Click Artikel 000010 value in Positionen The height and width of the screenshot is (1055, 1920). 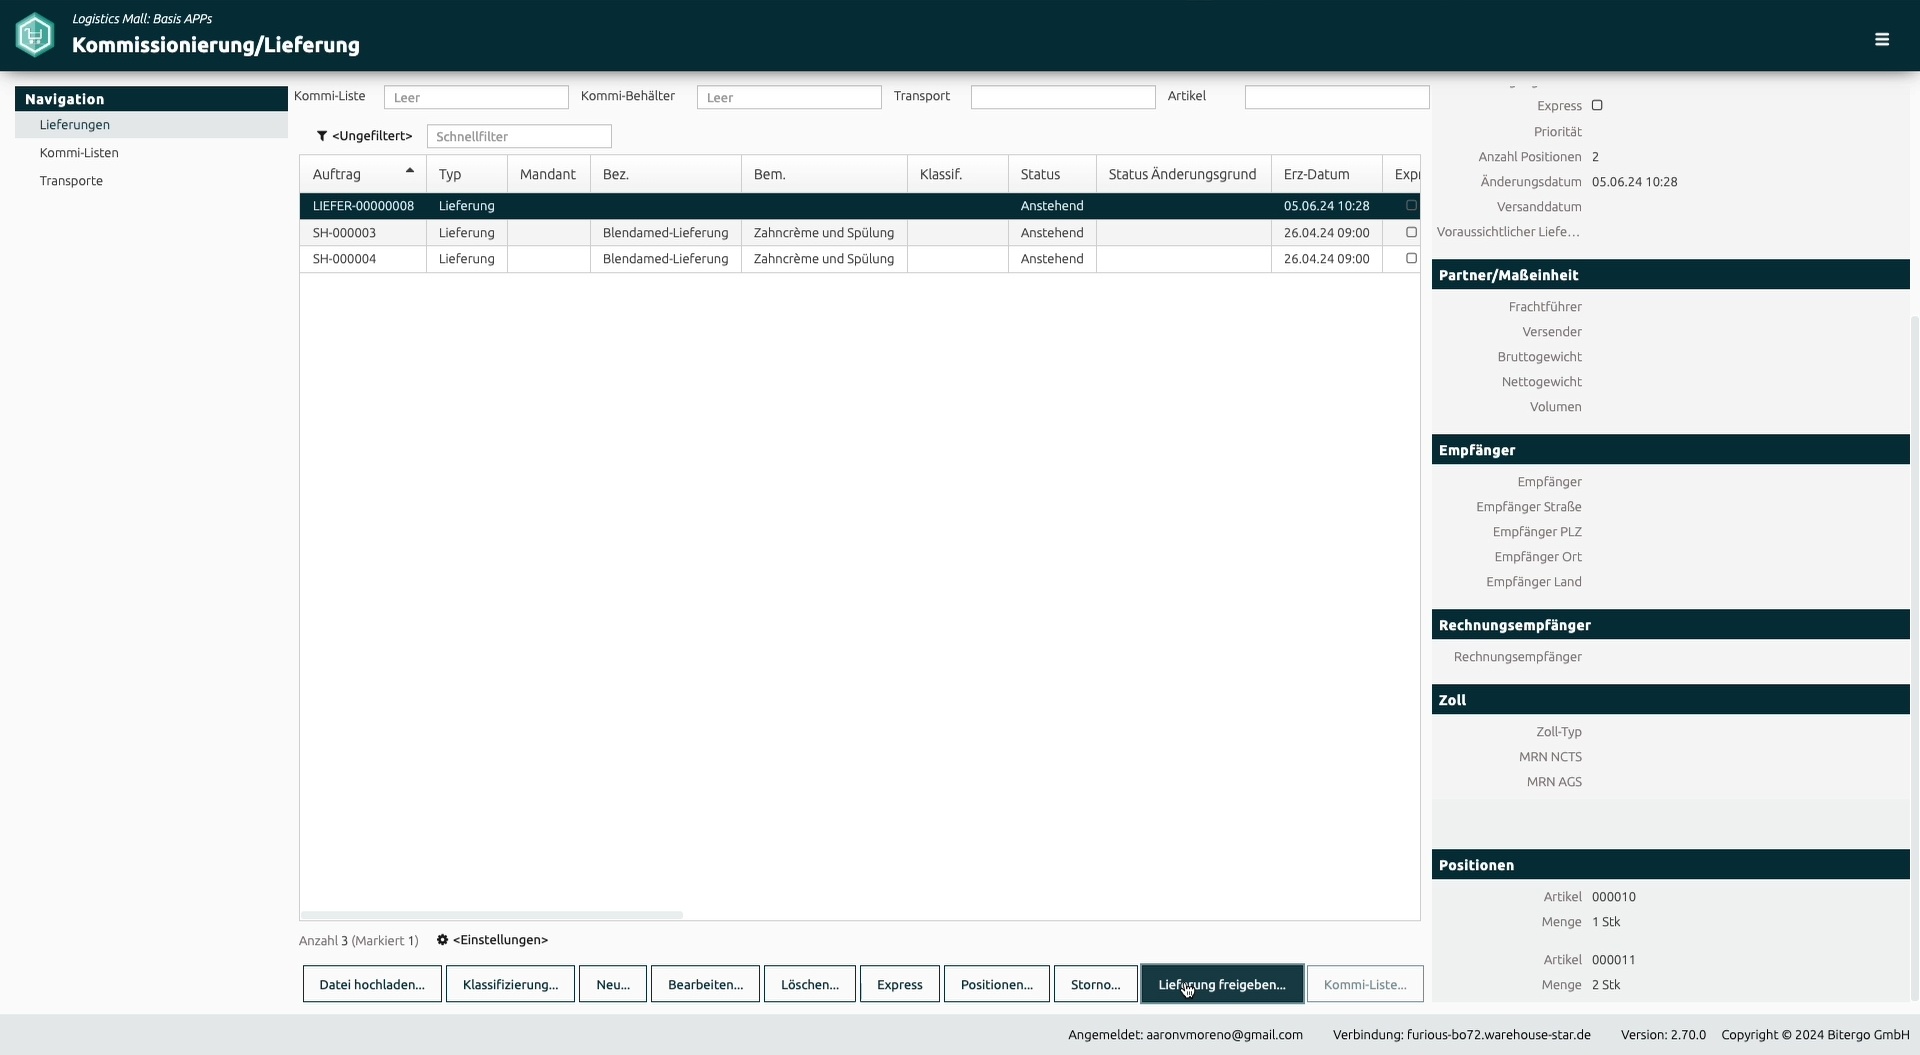point(1614,897)
